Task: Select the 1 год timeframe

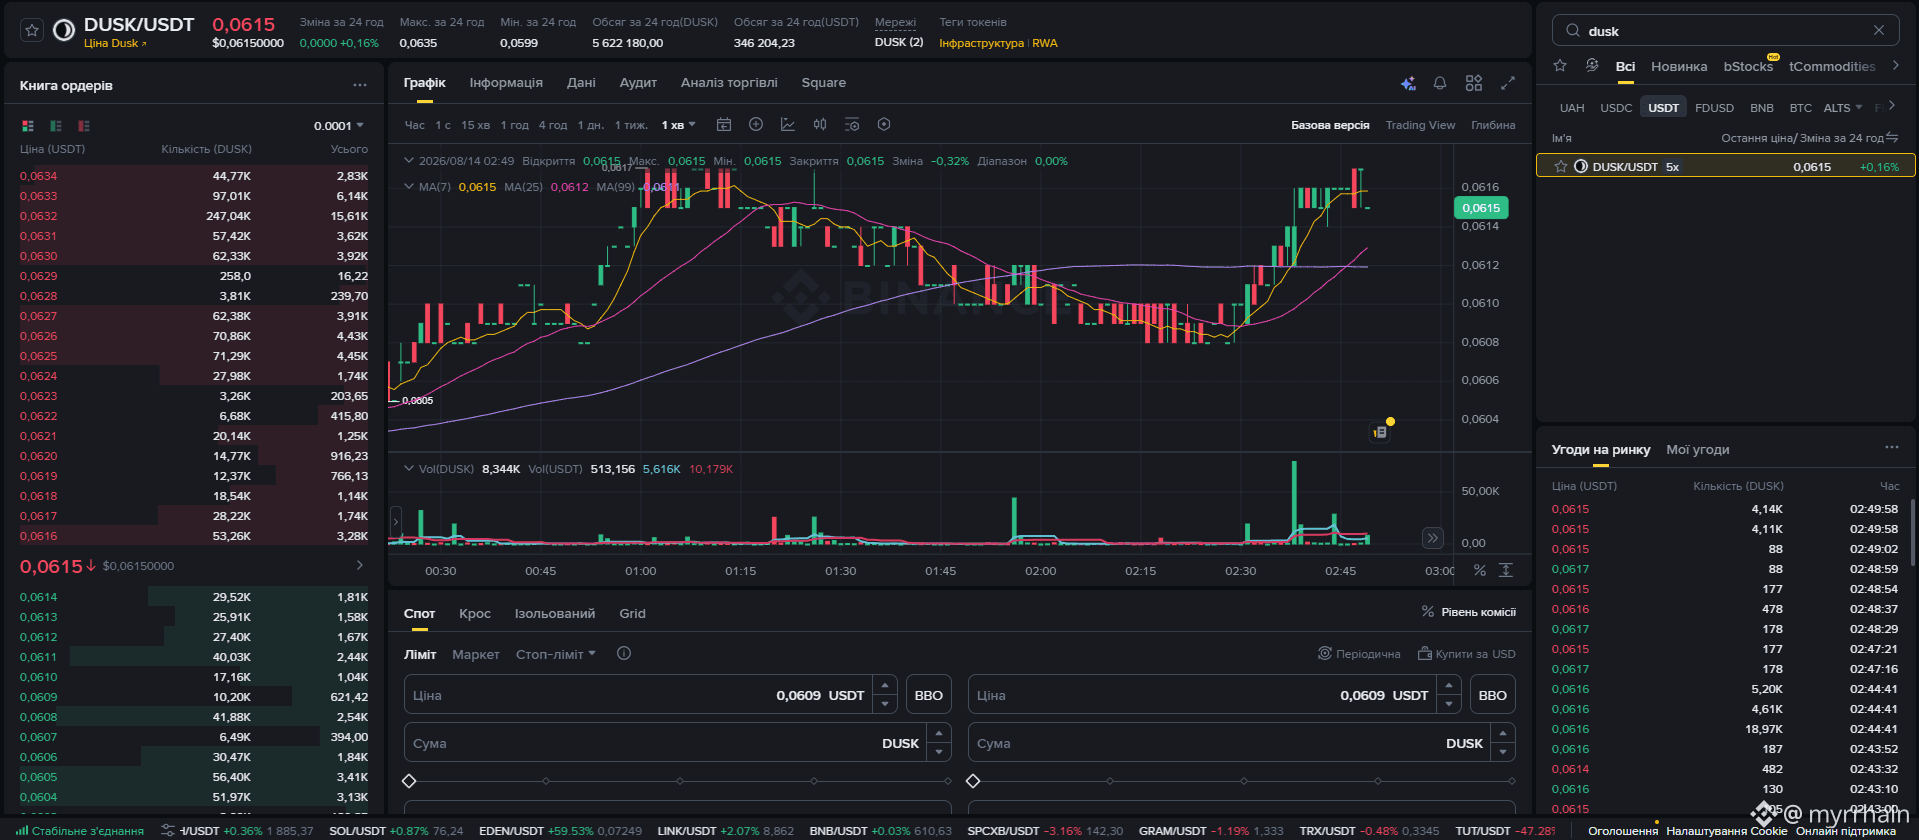Action: pos(514,125)
